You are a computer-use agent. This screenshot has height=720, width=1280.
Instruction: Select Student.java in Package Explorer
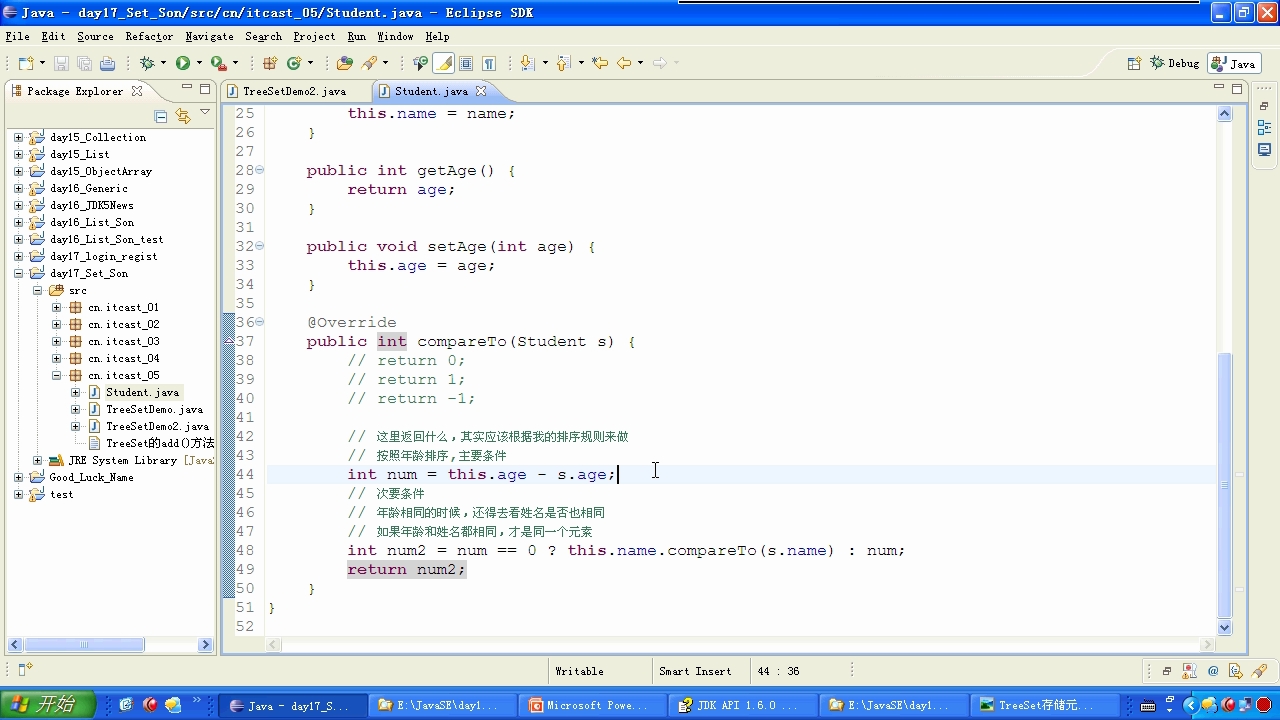[x=142, y=392]
